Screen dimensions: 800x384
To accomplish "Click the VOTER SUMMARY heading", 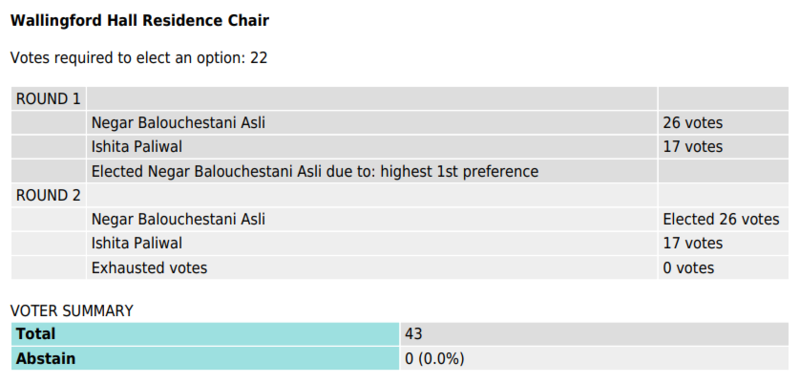I will click(x=71, y=311).
